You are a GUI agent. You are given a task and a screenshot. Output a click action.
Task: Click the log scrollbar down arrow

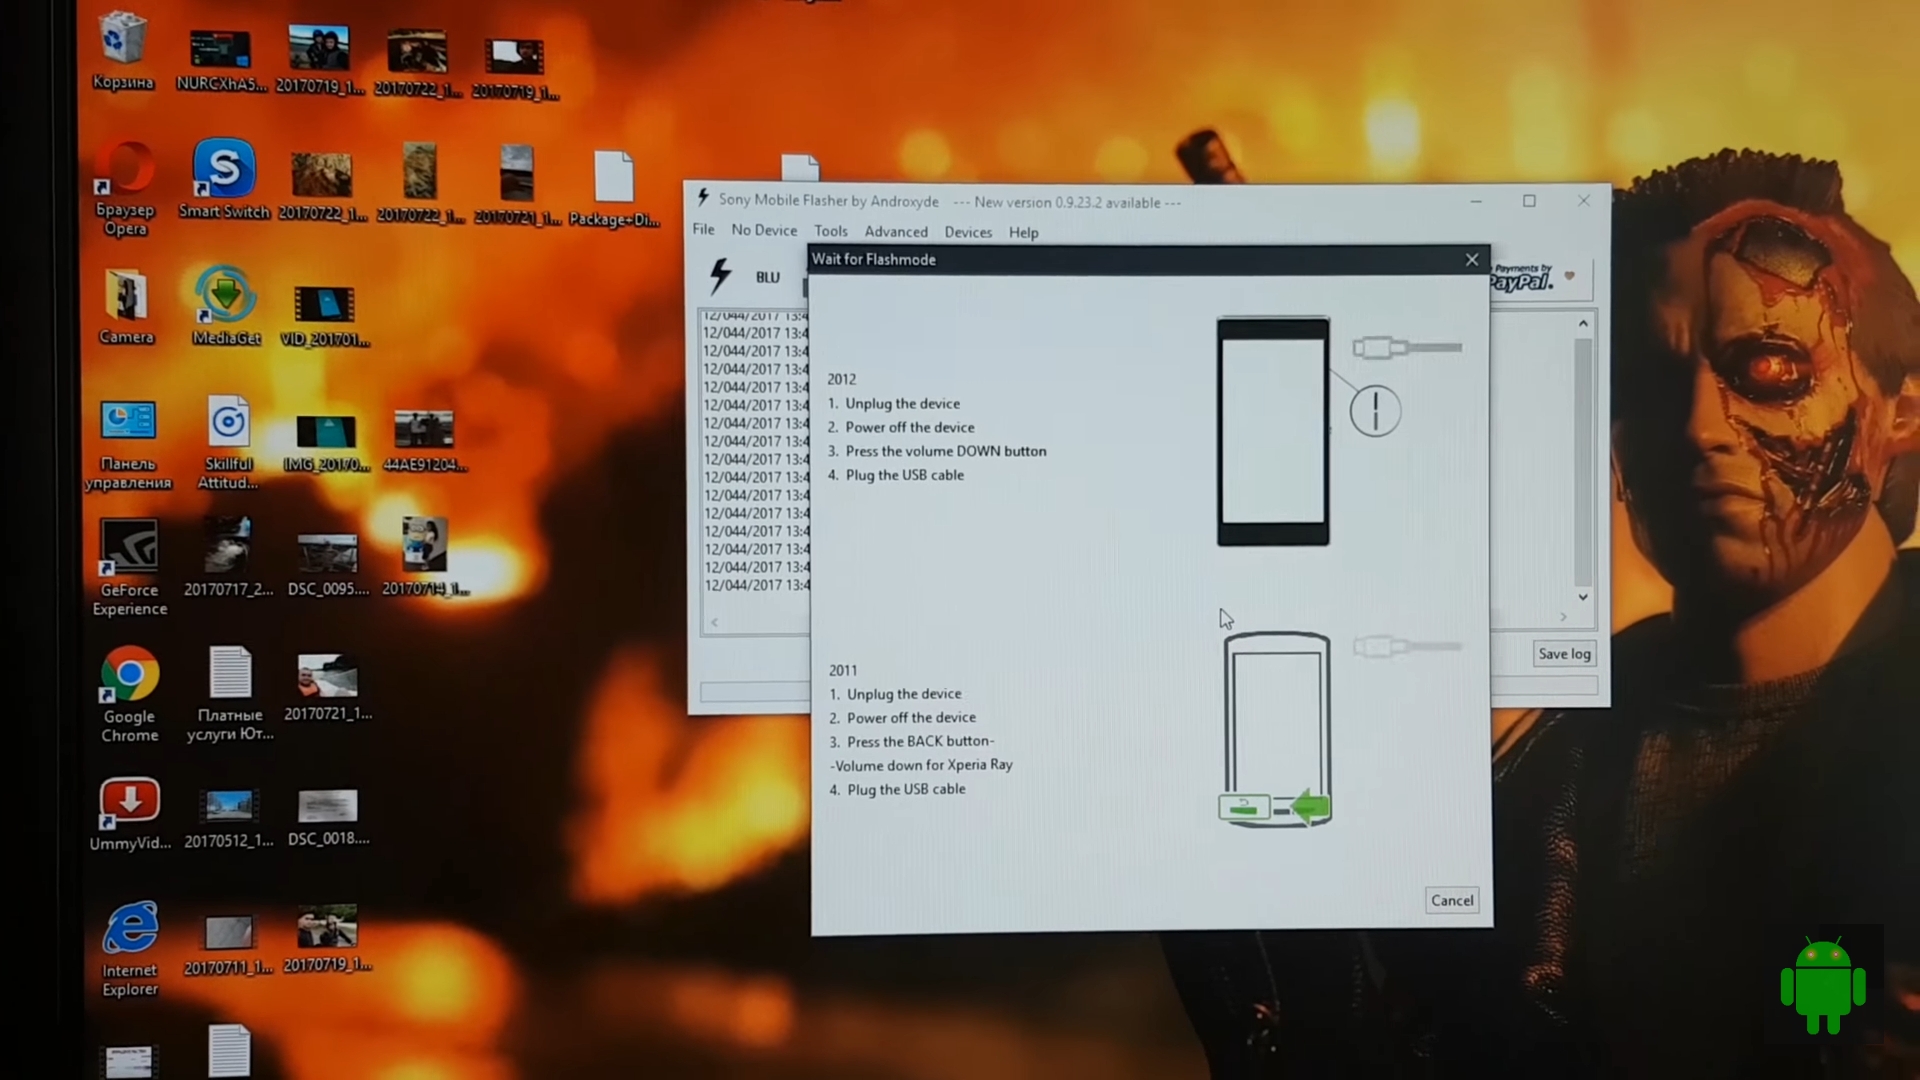[x=1583, y=597]
